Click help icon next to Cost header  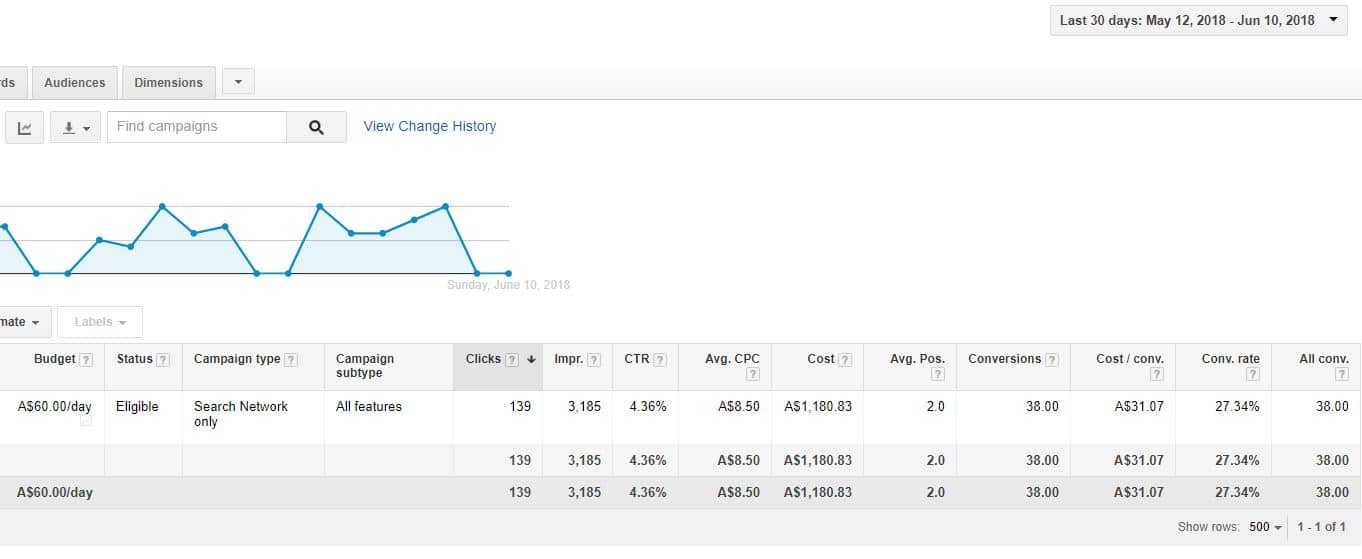[x=845, y=360]
